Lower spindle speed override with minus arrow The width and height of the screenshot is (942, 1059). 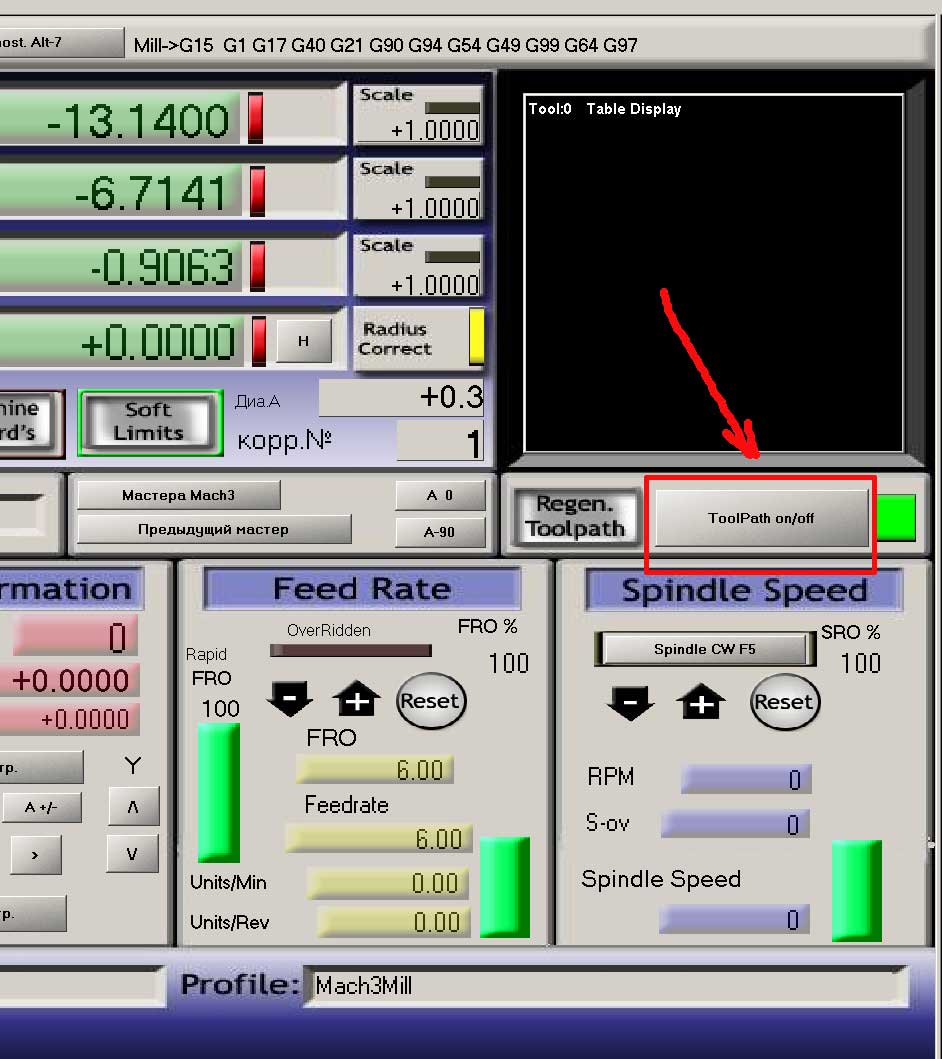coord(630,703)
